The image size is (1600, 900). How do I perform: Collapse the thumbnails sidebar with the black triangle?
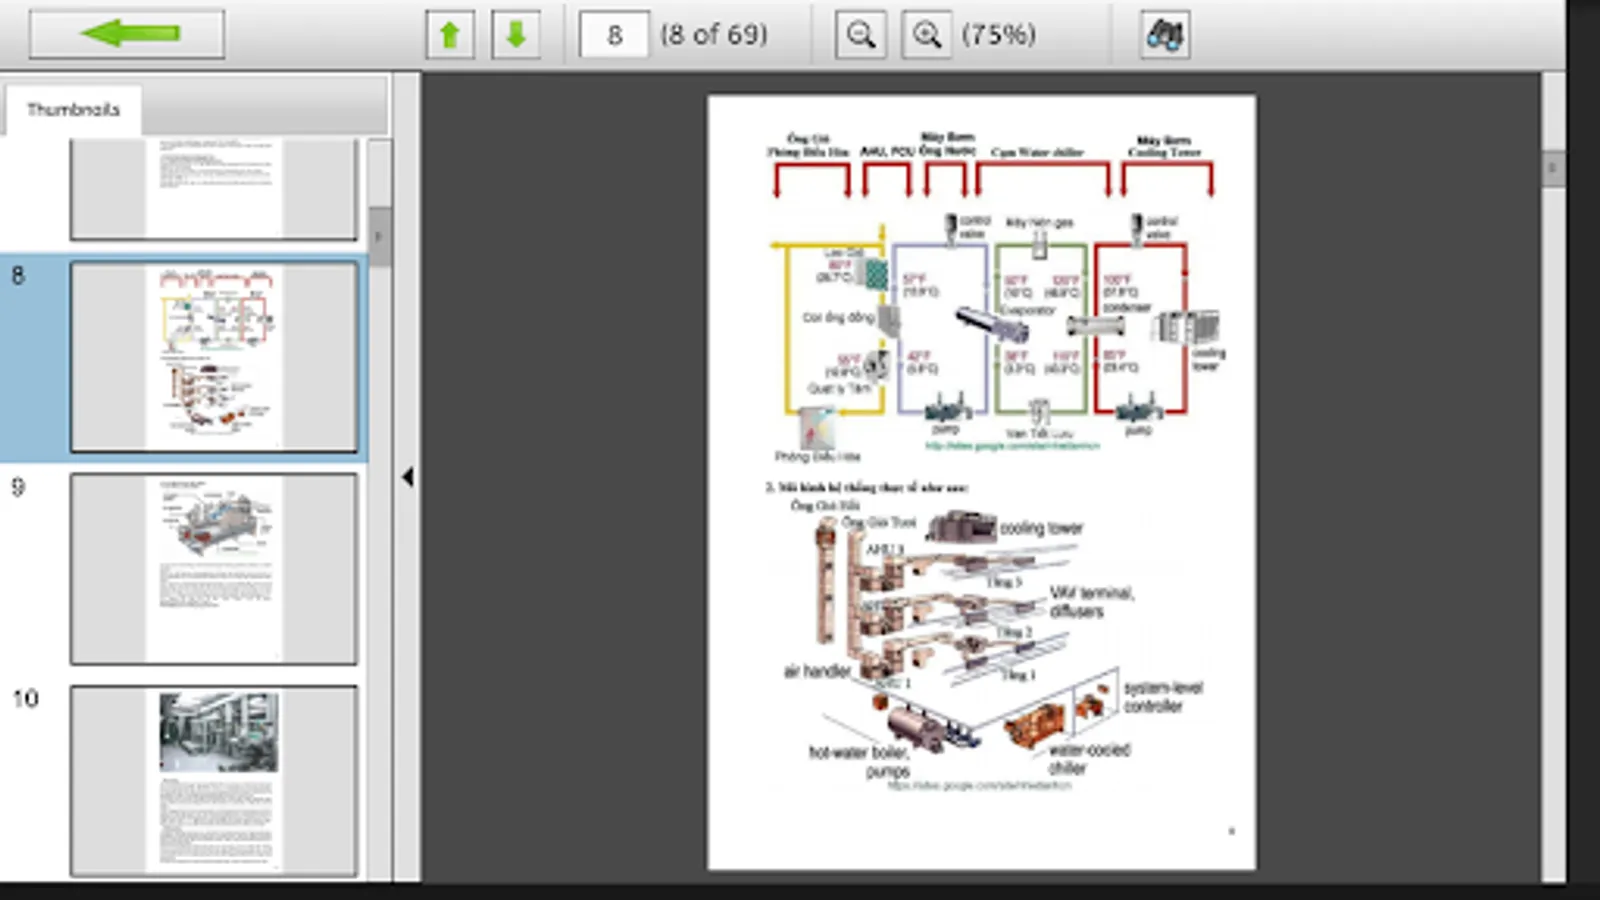click(x=408, y=477)
